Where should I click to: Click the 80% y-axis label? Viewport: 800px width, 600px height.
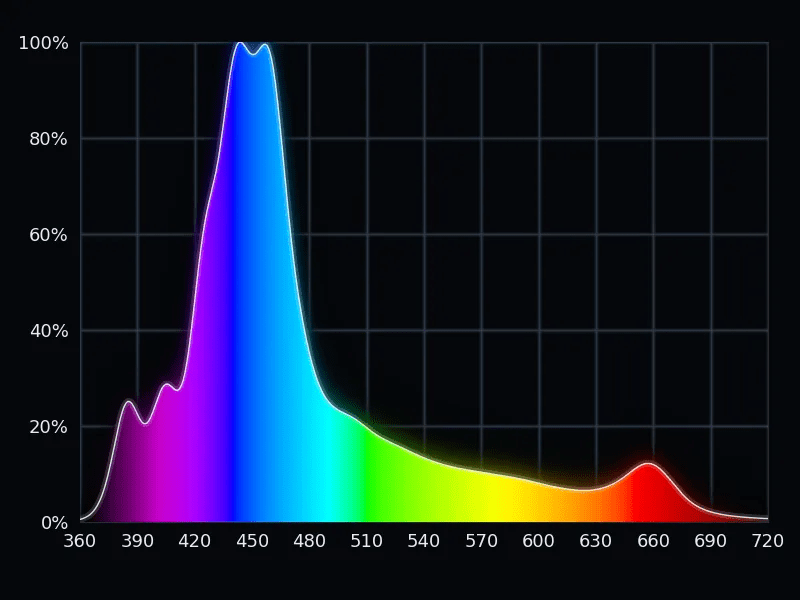pyautogui.click(x=48, y=139)
